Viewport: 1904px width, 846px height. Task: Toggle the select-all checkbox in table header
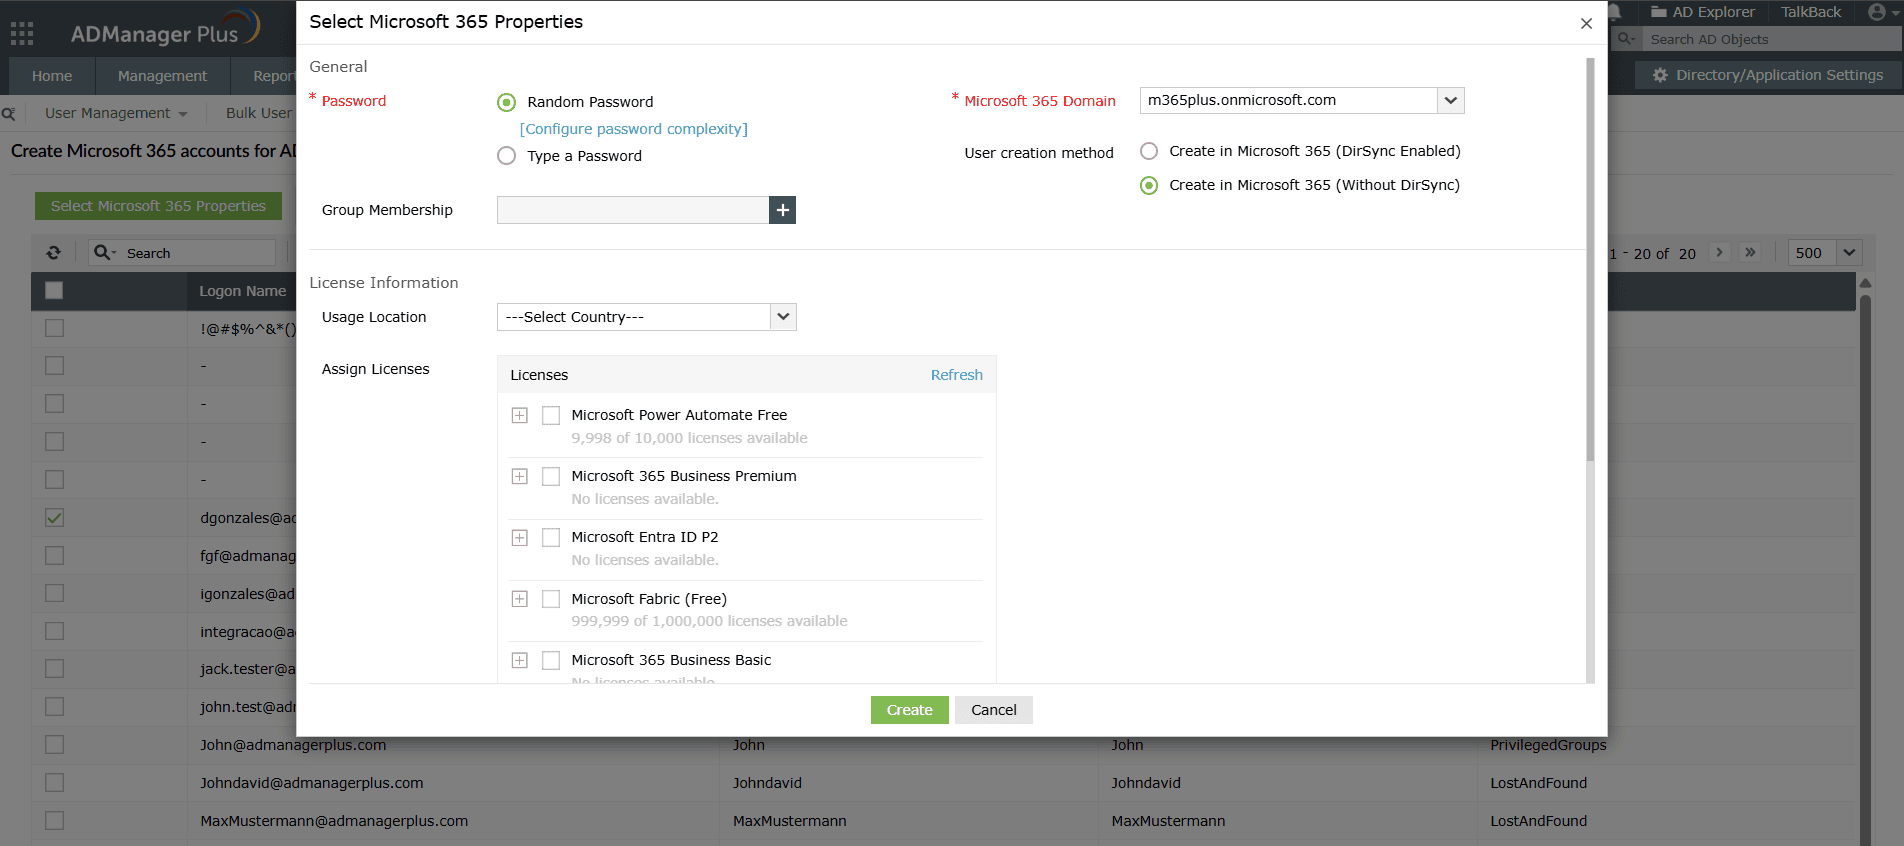click(x=54, y=290)
